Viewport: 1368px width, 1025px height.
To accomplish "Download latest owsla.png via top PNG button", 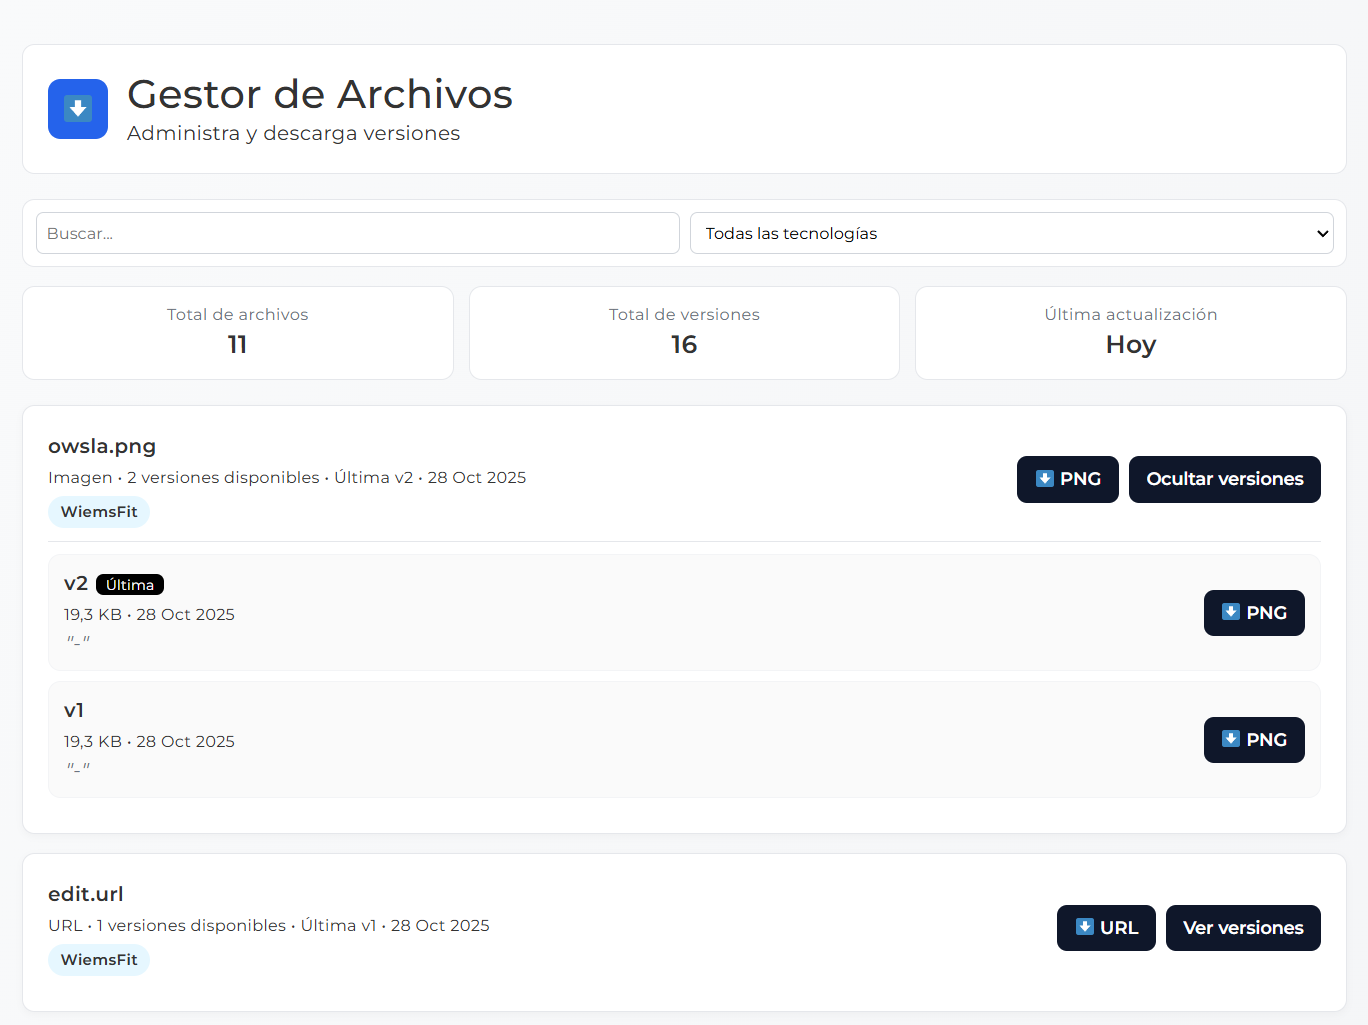I will [x=1067, y=479].
